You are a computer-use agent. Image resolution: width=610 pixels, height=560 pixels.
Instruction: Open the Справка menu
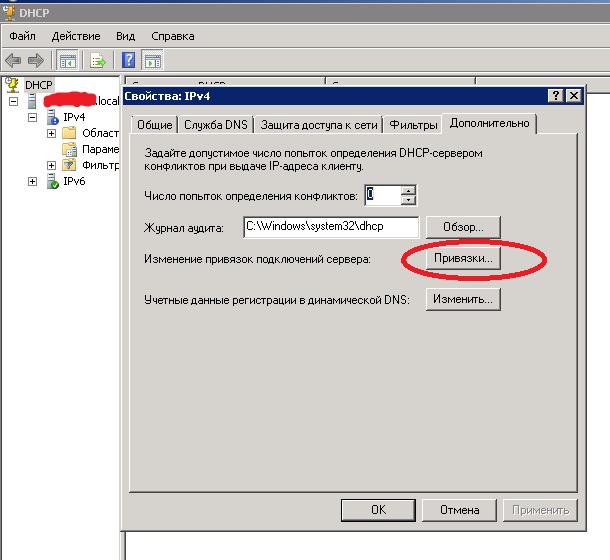[x=173, y=36]
